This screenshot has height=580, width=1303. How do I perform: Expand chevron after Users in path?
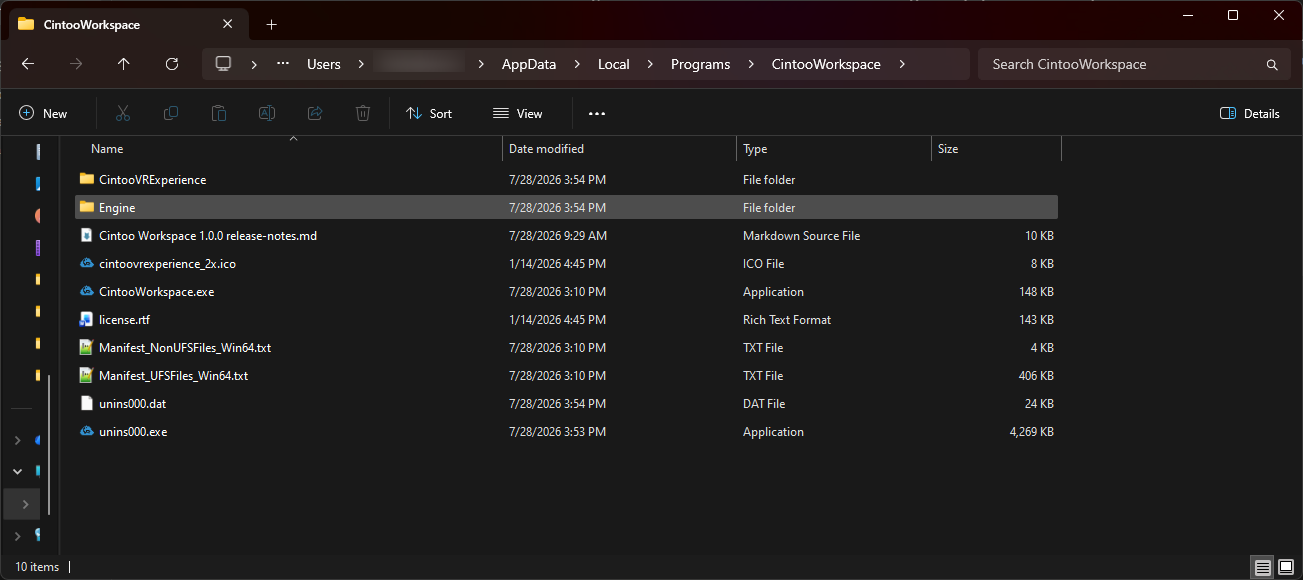tap(361, 64)
